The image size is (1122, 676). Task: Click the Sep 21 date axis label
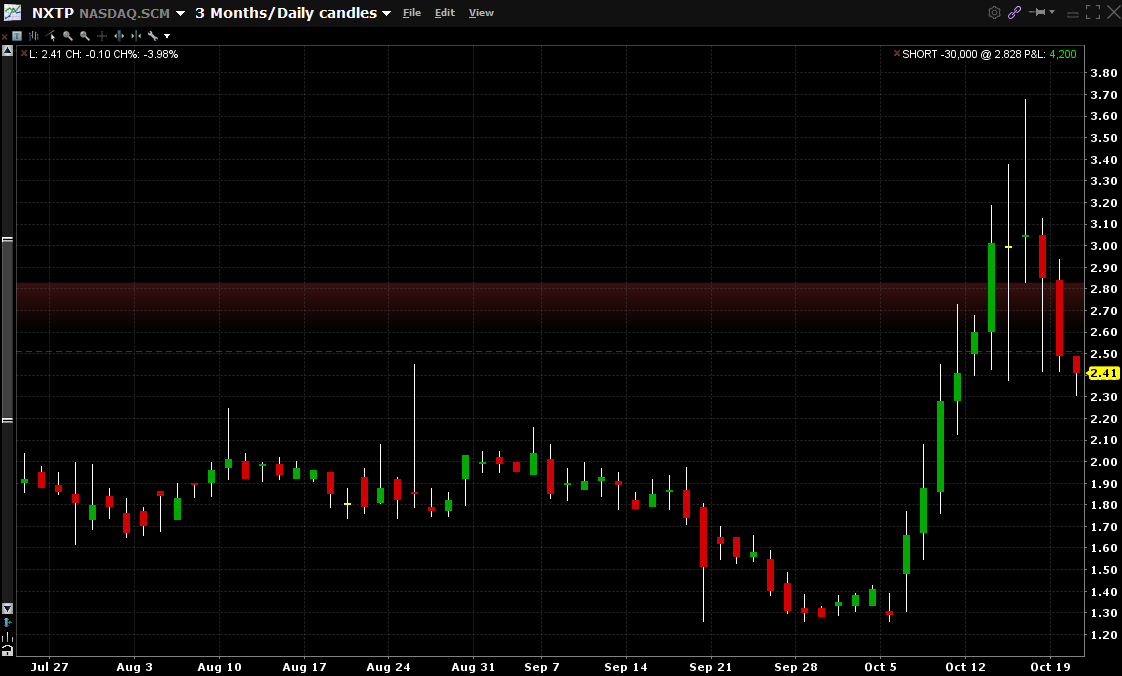click(x=711, y=667)
